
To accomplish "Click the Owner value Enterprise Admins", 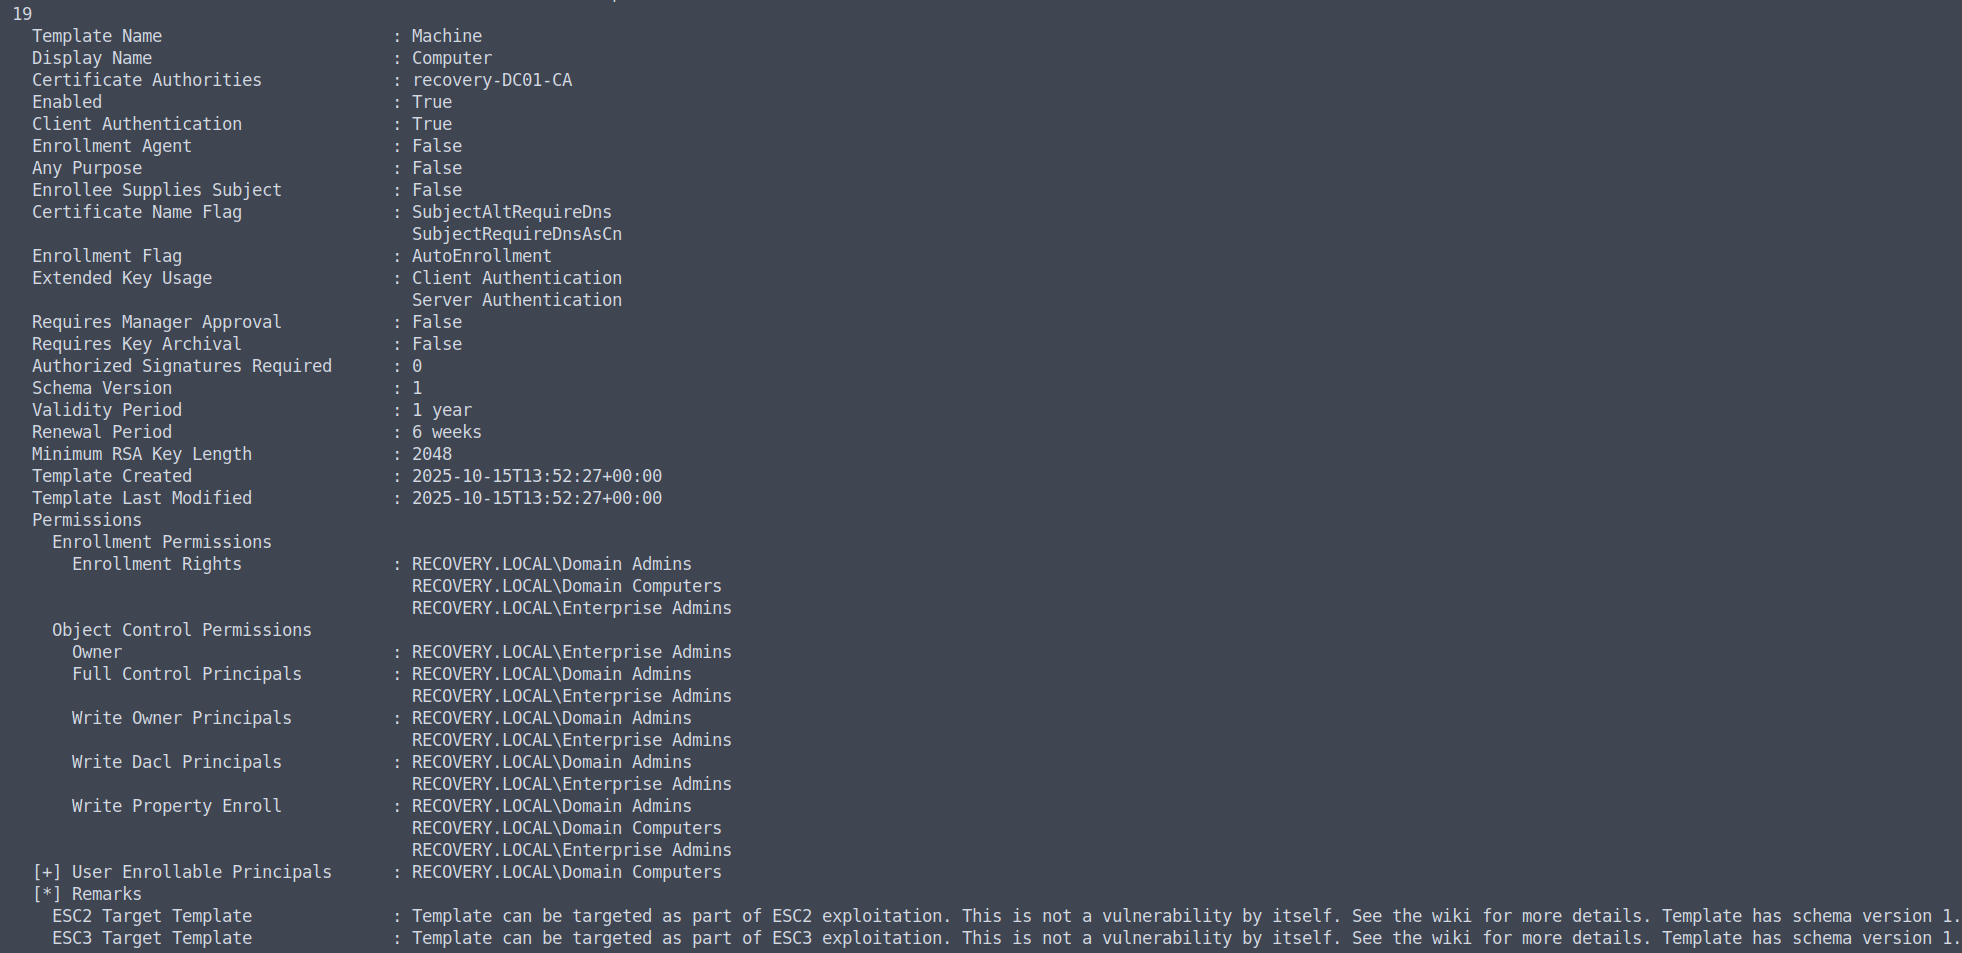I will coord(572,652).
